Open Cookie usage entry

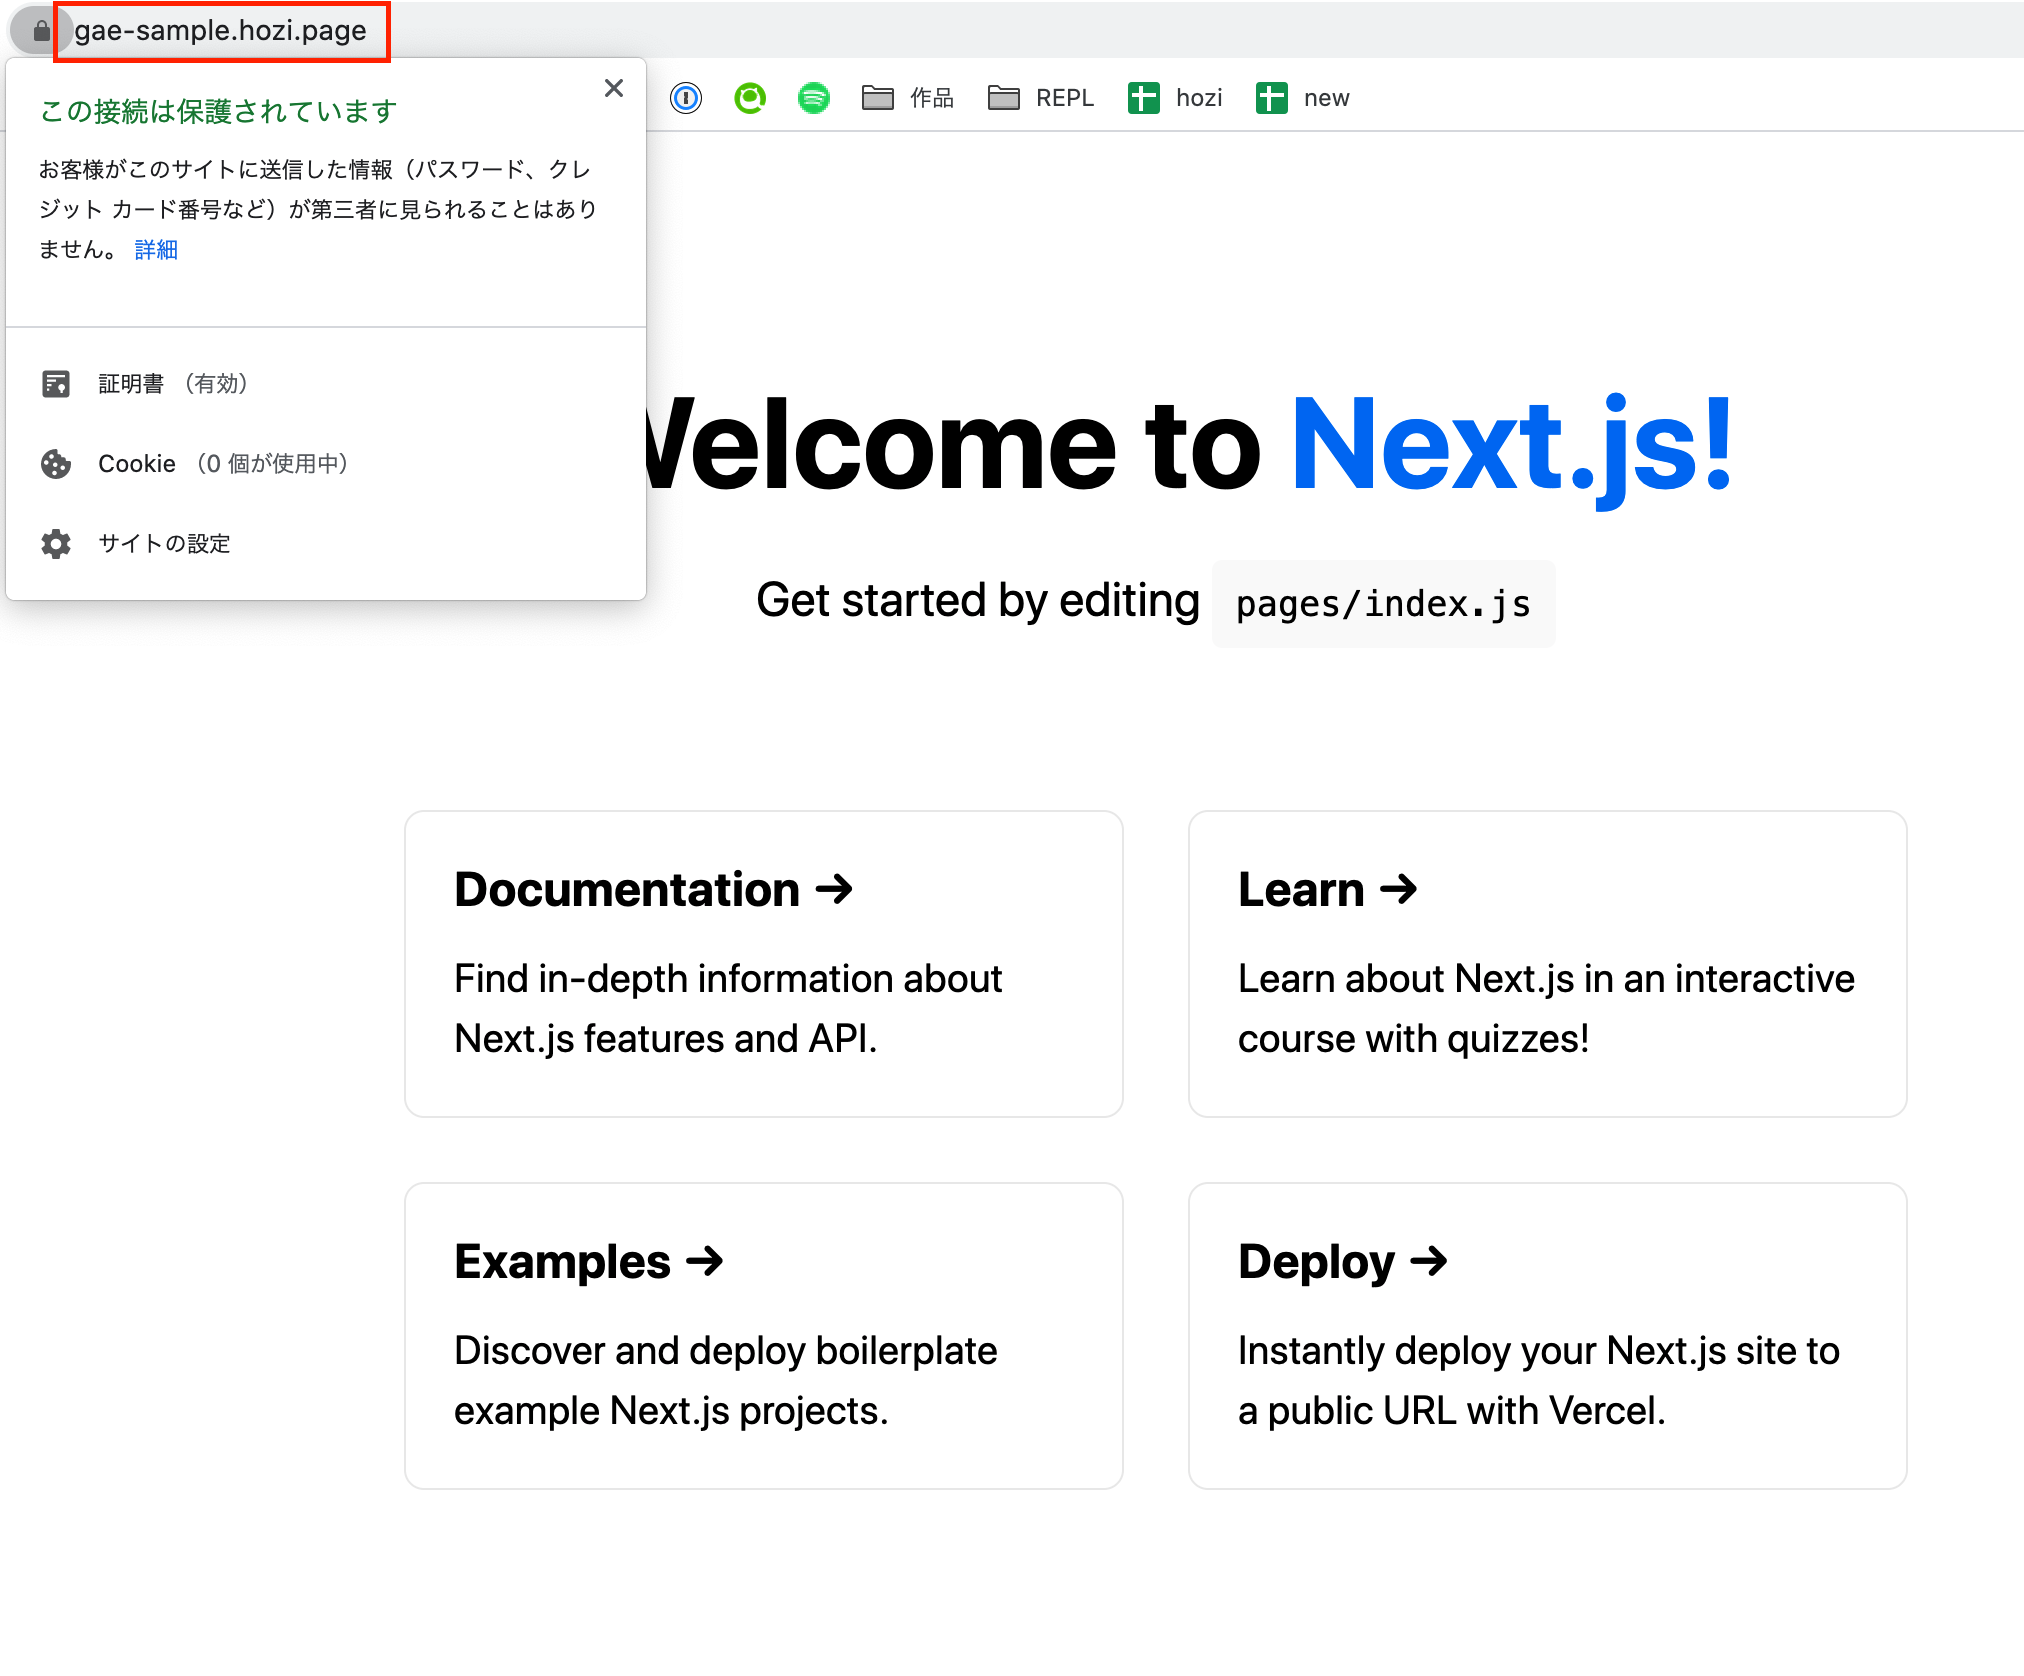click(223, 464)
